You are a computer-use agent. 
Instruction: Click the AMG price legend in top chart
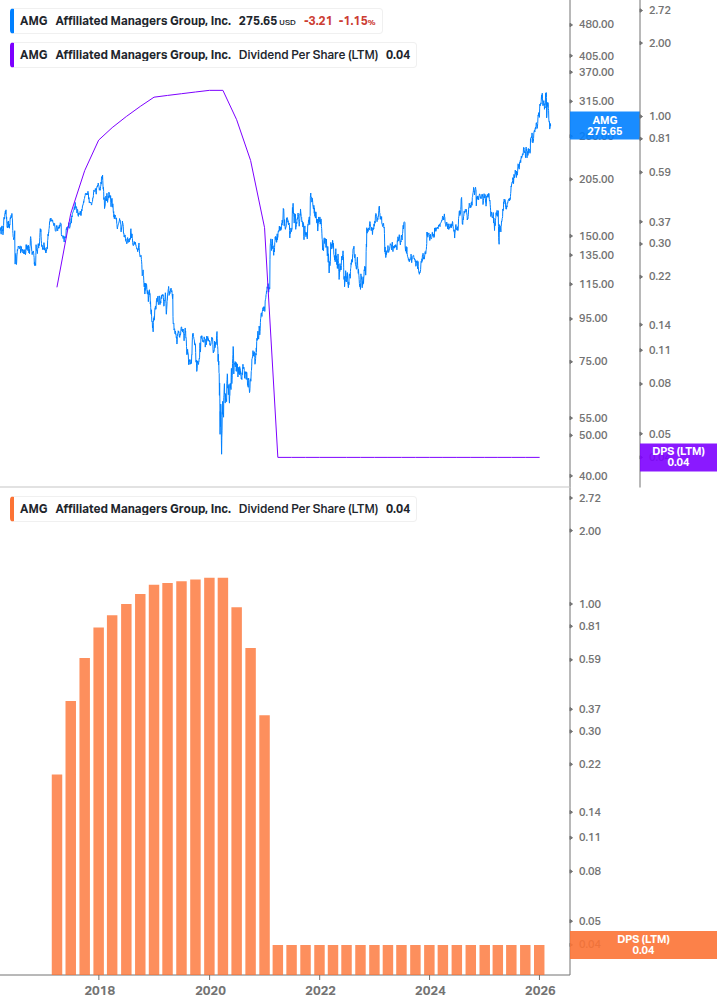[197, 21]
